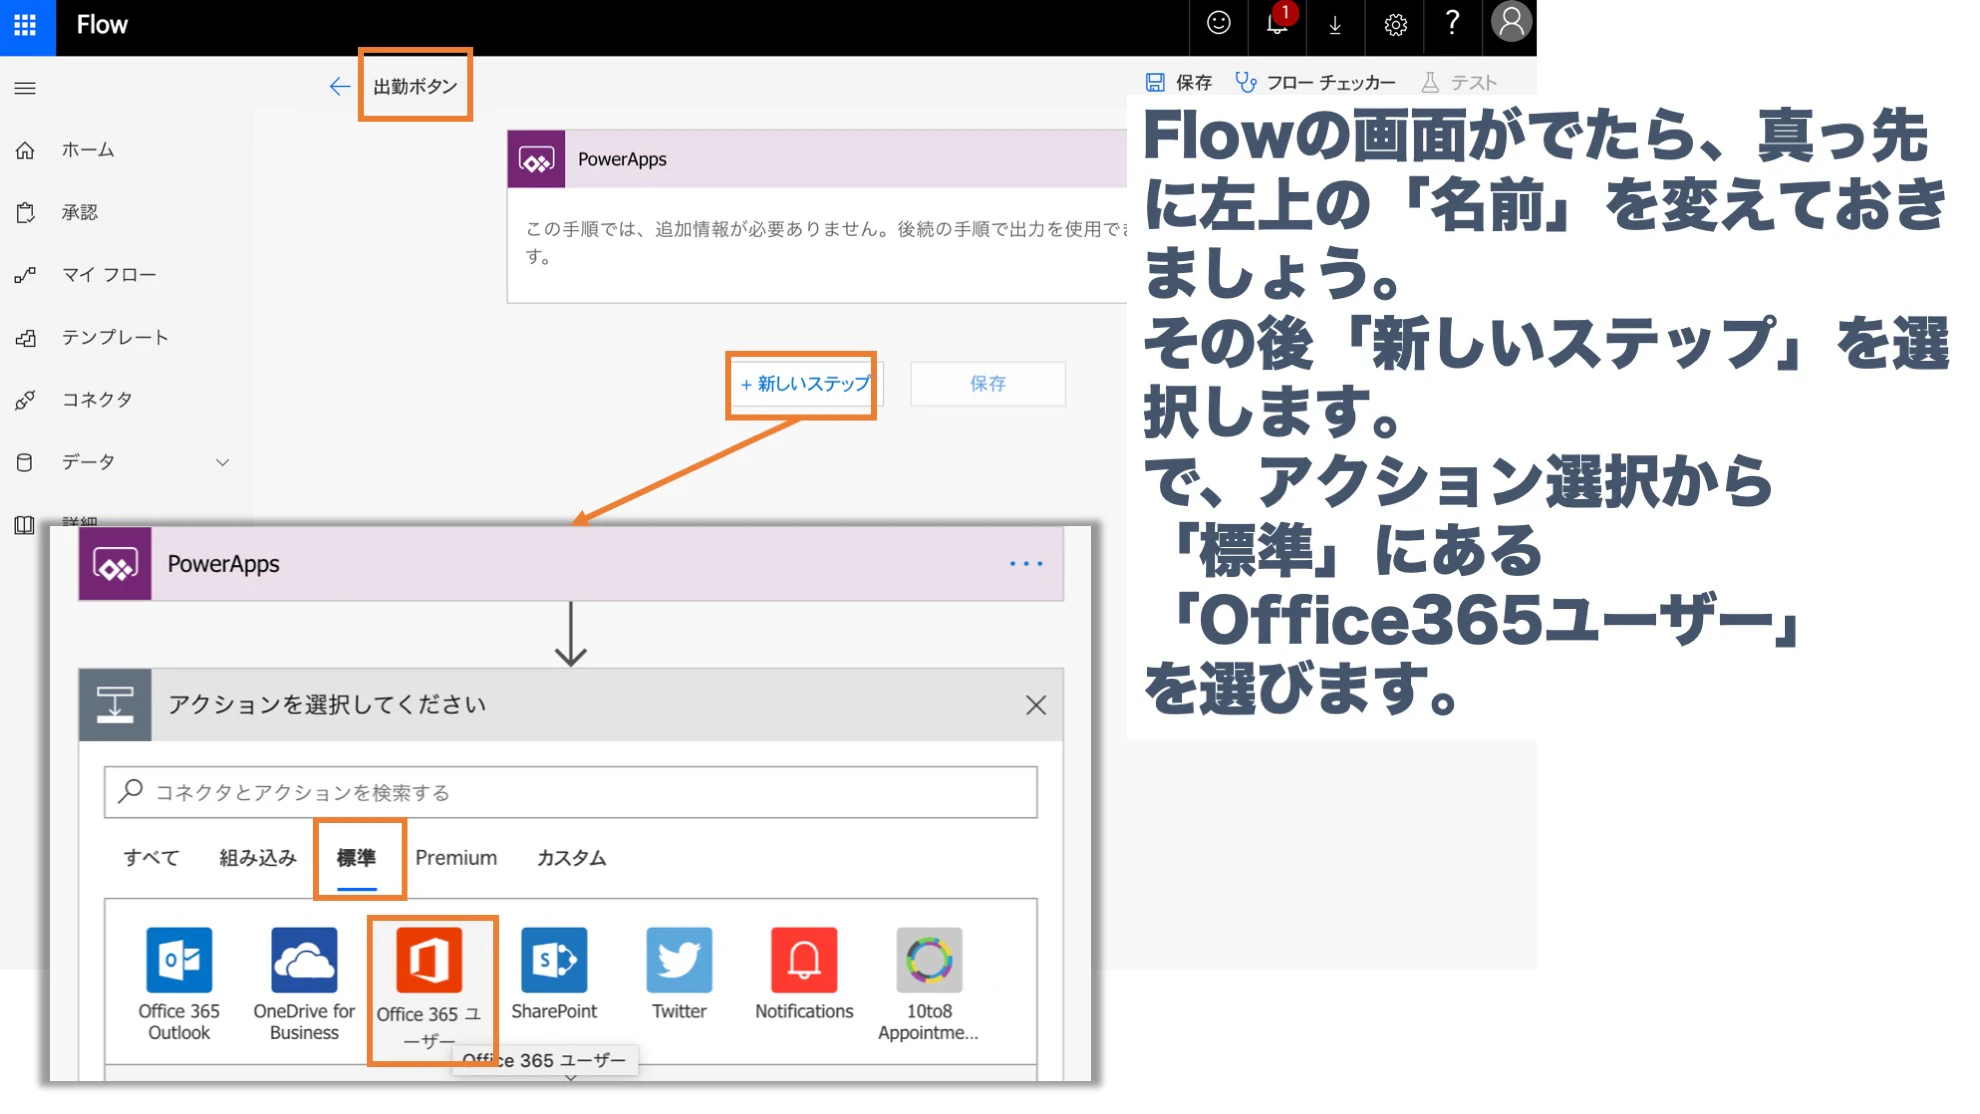Select the OneDrive for Business connector
Image resolution: width=1980 pixels, height=1114 pixels.
(x=304, y=985)
